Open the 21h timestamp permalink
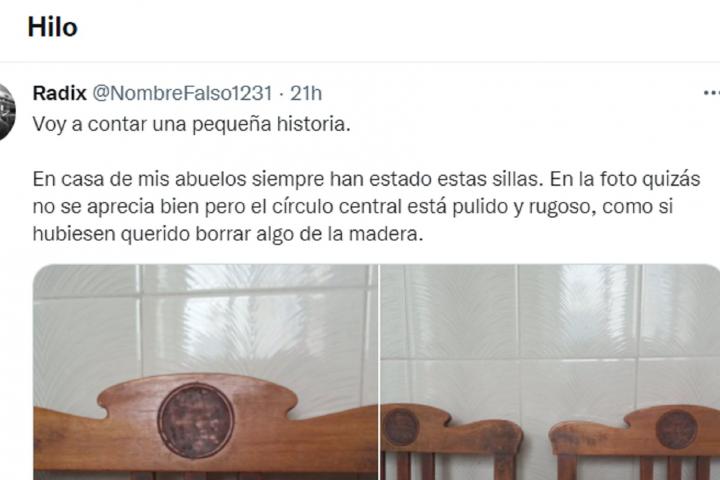This screenshot has height=480, width=720. (x=306, y=93)
